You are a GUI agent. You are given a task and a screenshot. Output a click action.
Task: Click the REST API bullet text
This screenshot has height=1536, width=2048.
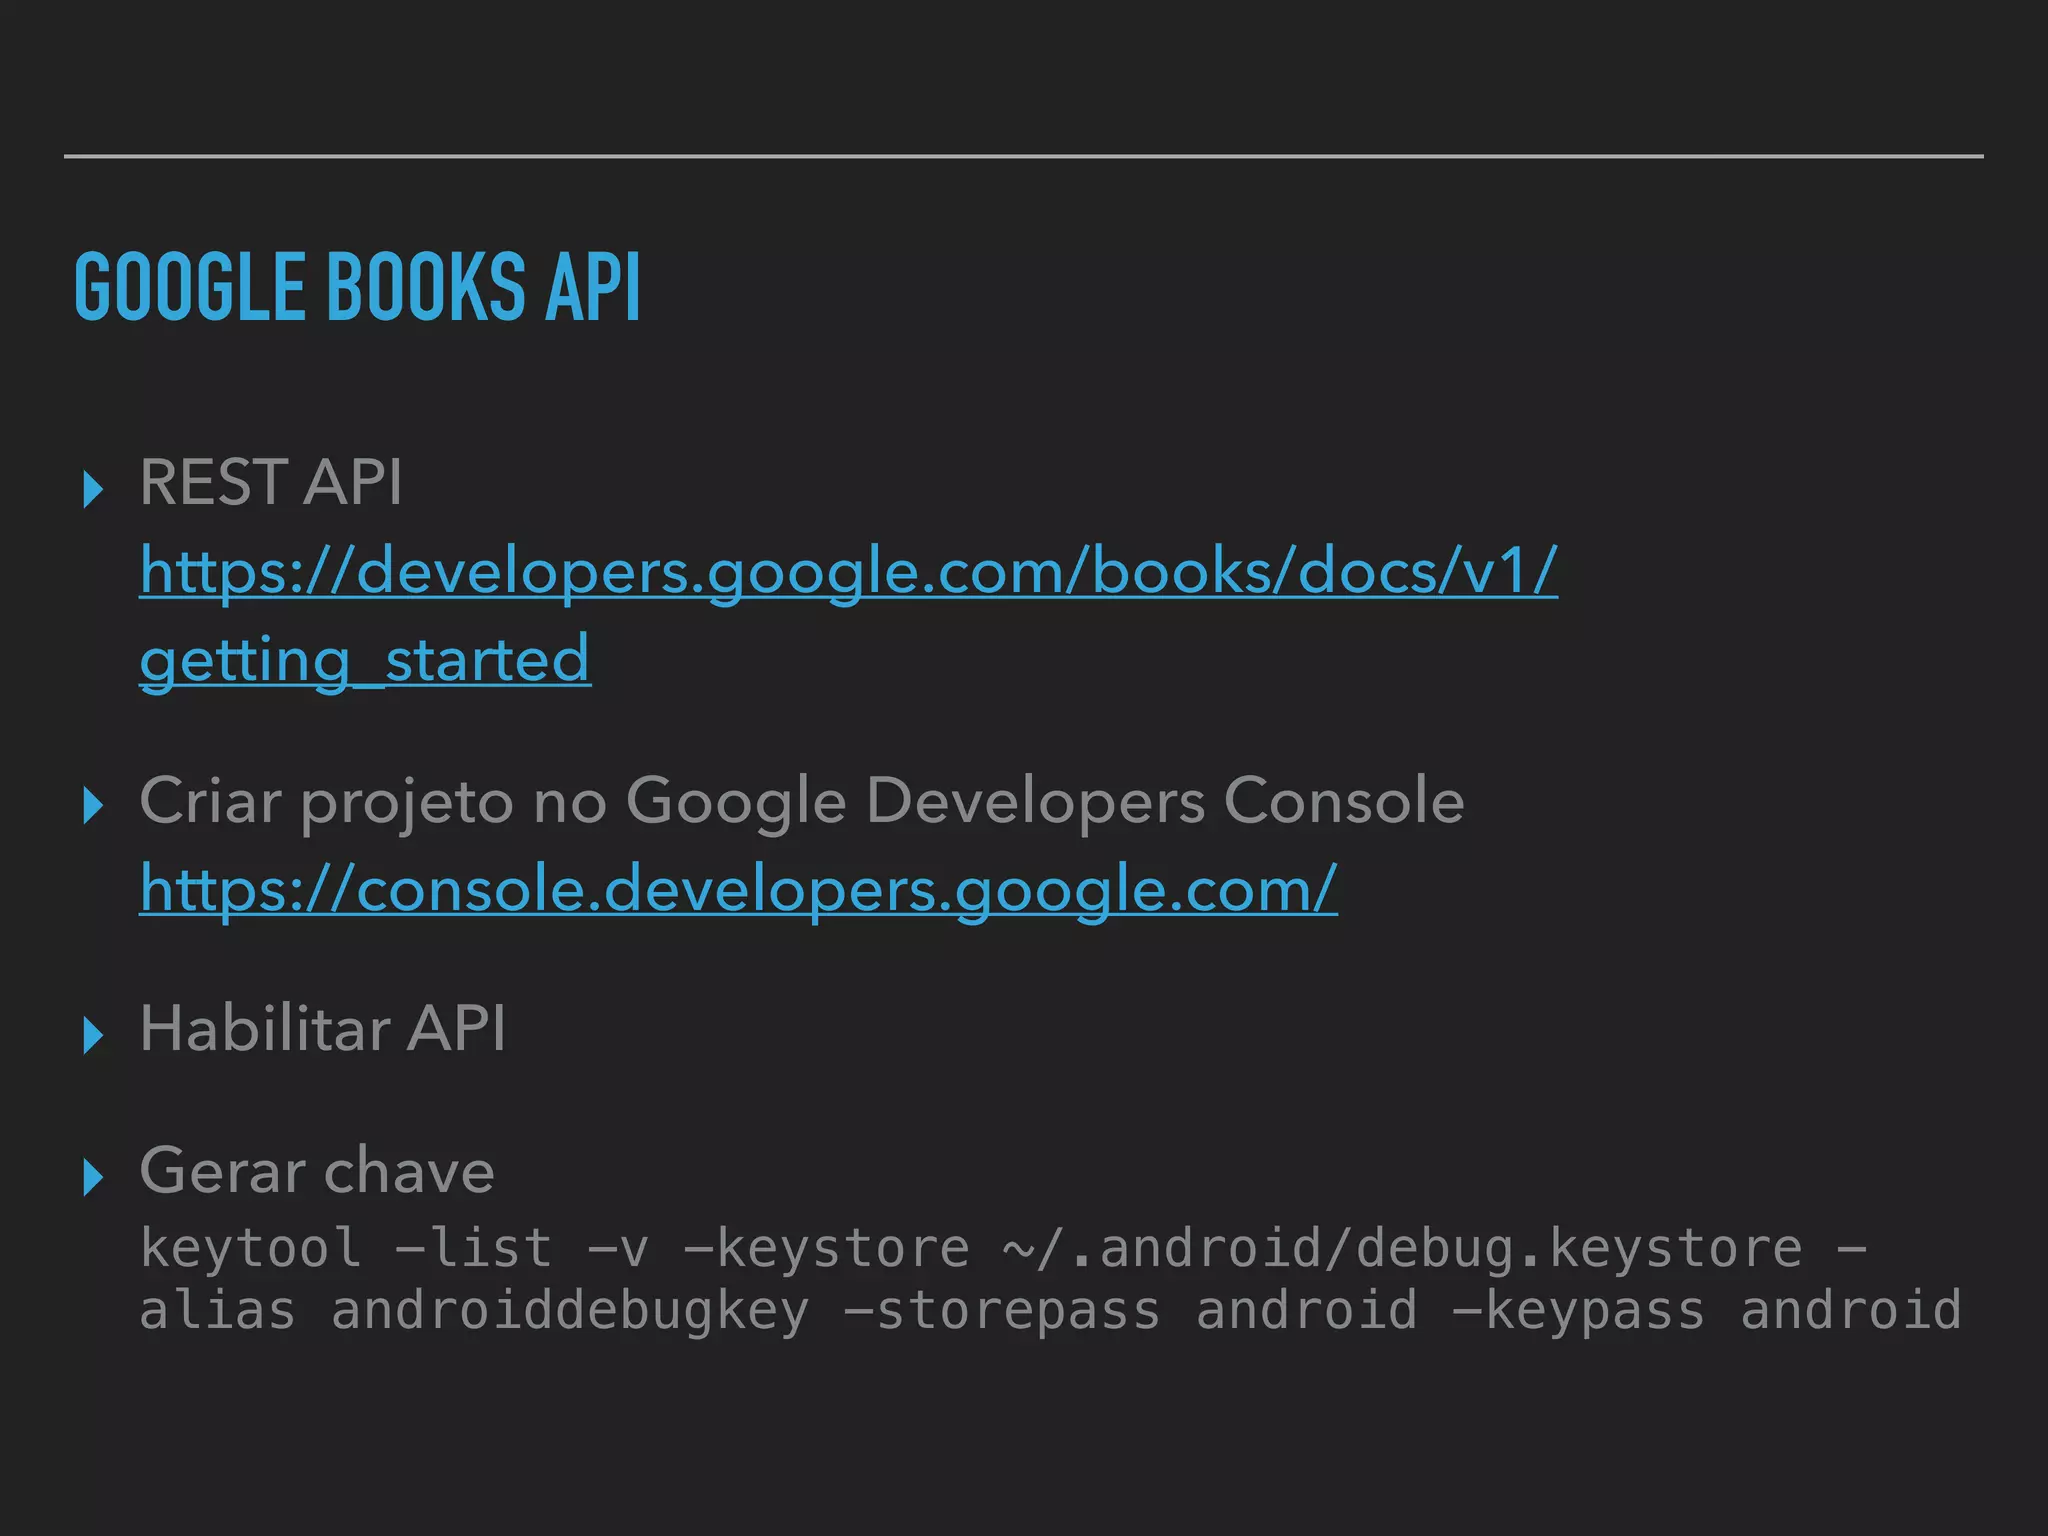[x=271, y=482]
